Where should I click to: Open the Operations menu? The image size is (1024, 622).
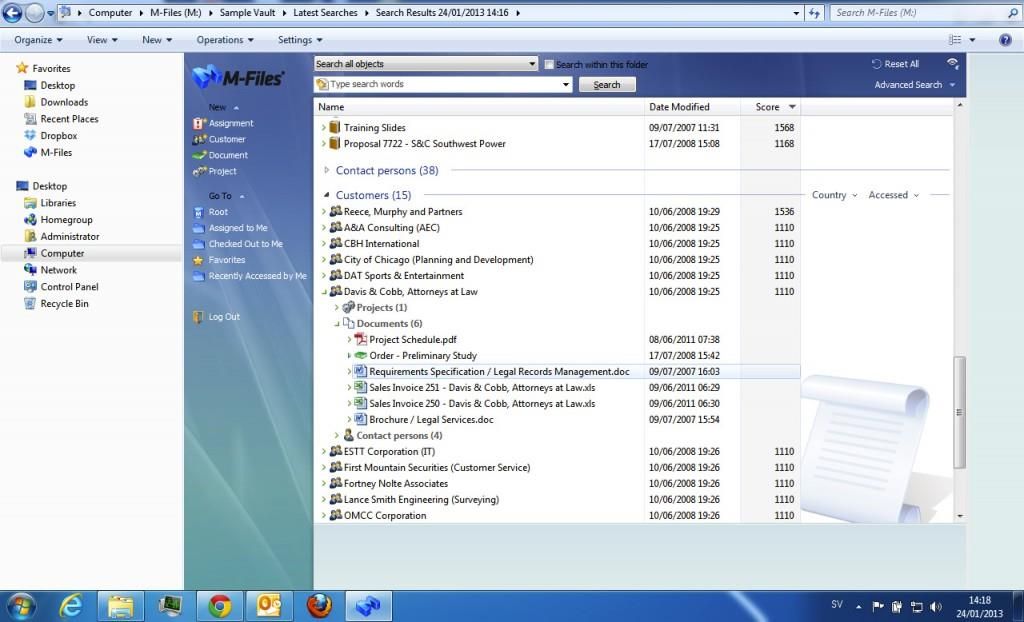[223, 40]
